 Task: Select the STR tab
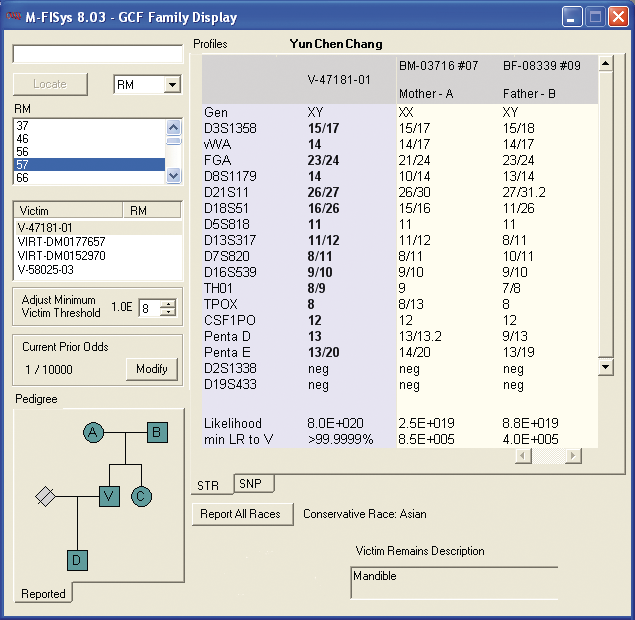(x=208, y=486)
